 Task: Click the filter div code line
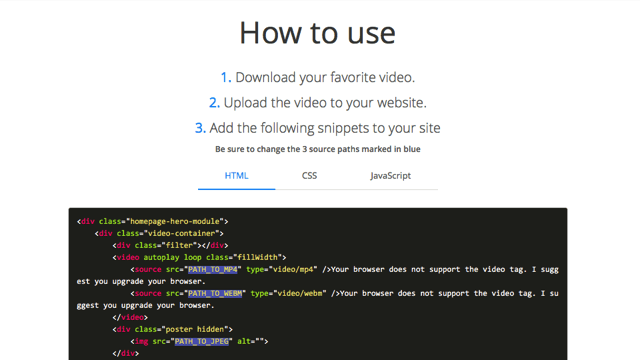tap(171, 245)
